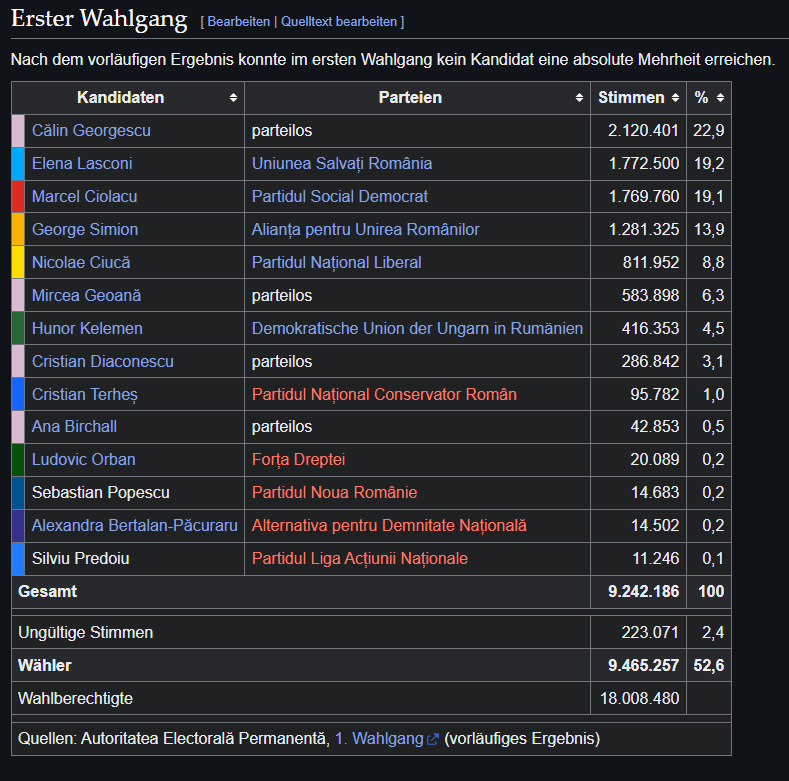The width and height of the screenshot is (789, 781).
Task: Open Mircea Geoană article
Action: pos(87,295)
